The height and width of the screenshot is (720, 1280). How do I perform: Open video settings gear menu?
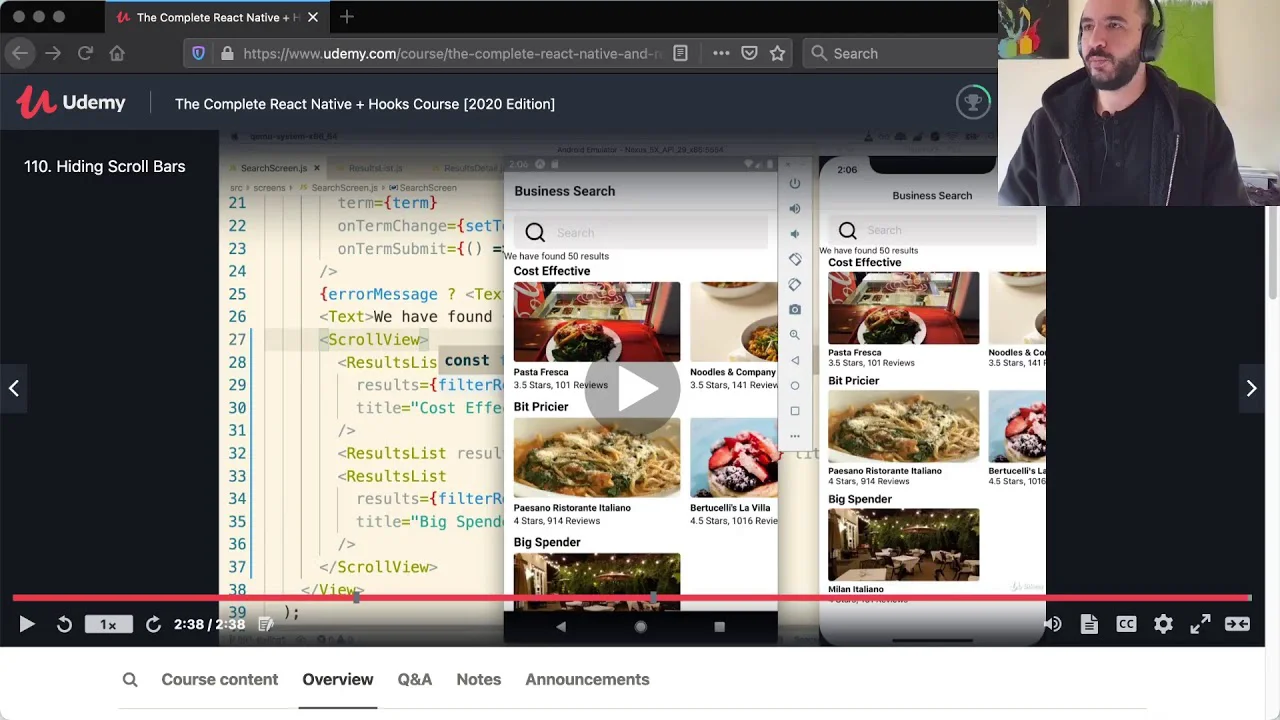pyautogui.click(x=1163, y=624)
